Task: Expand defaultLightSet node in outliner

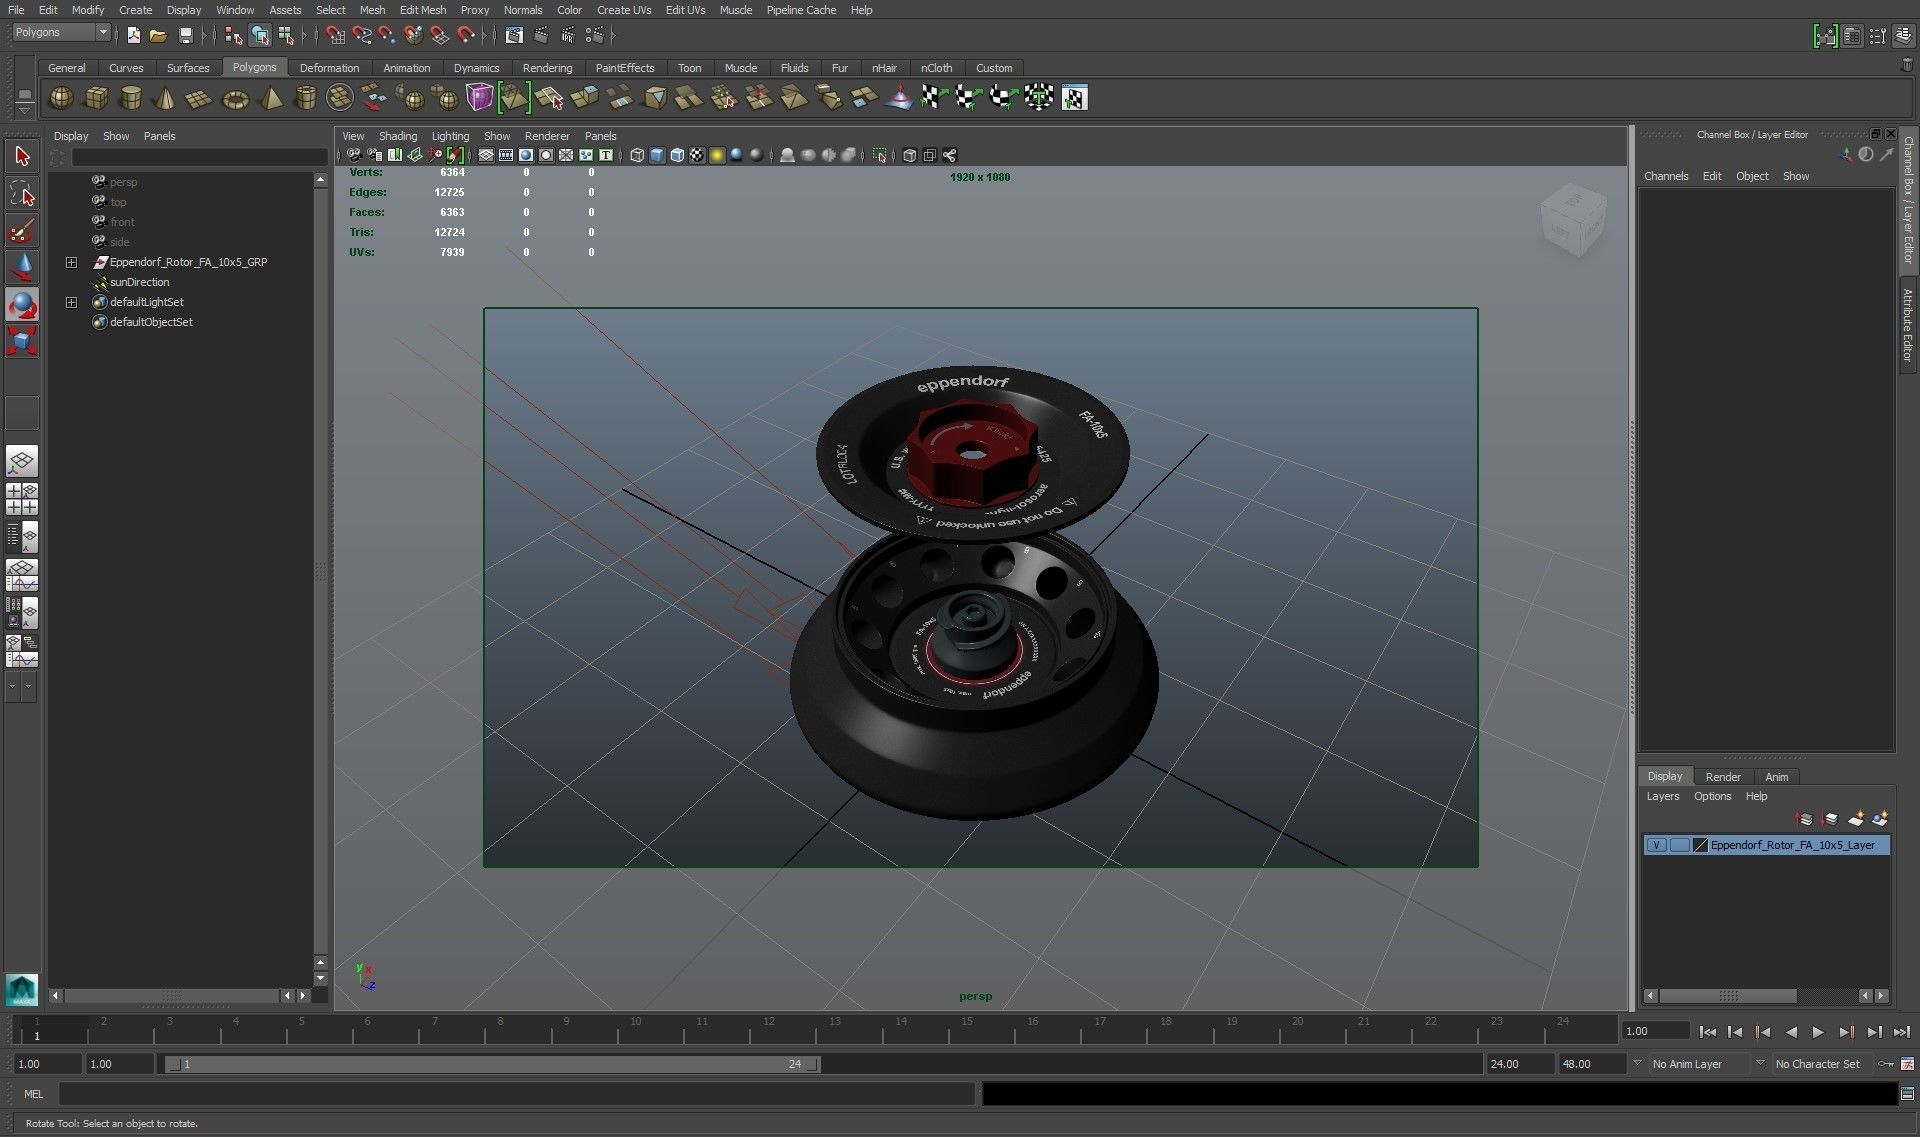Action: pos(71,302)
